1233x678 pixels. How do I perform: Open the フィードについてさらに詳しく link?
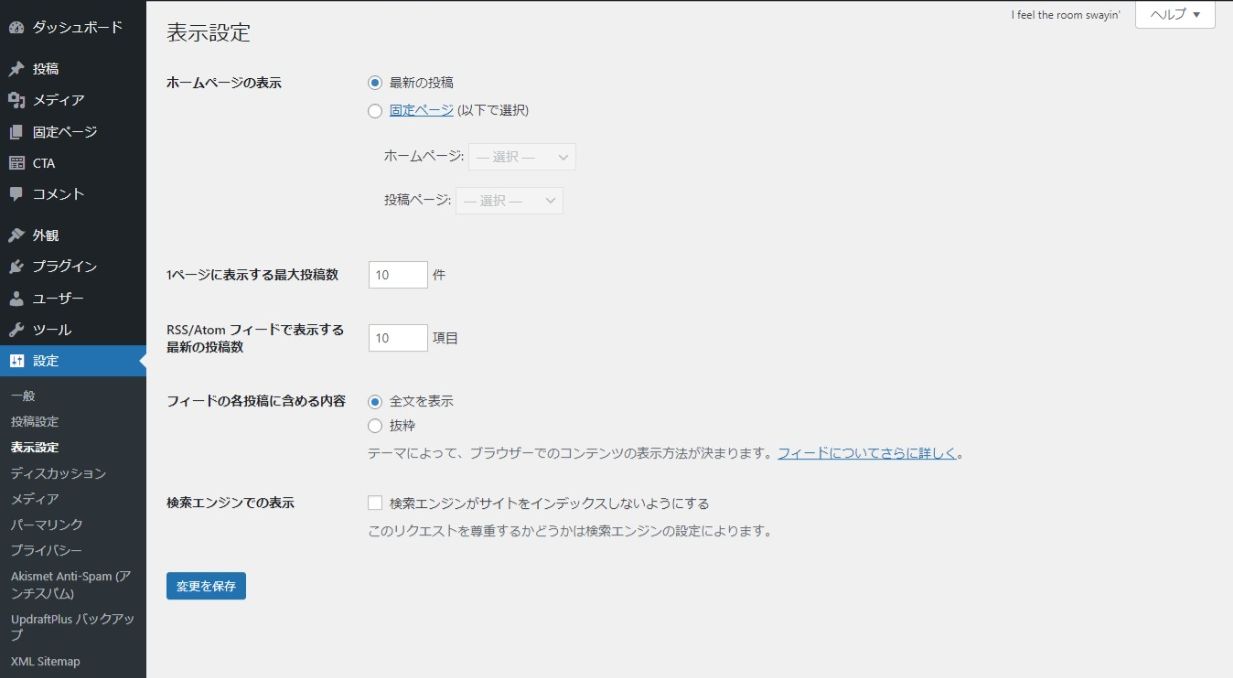[867, 453]
